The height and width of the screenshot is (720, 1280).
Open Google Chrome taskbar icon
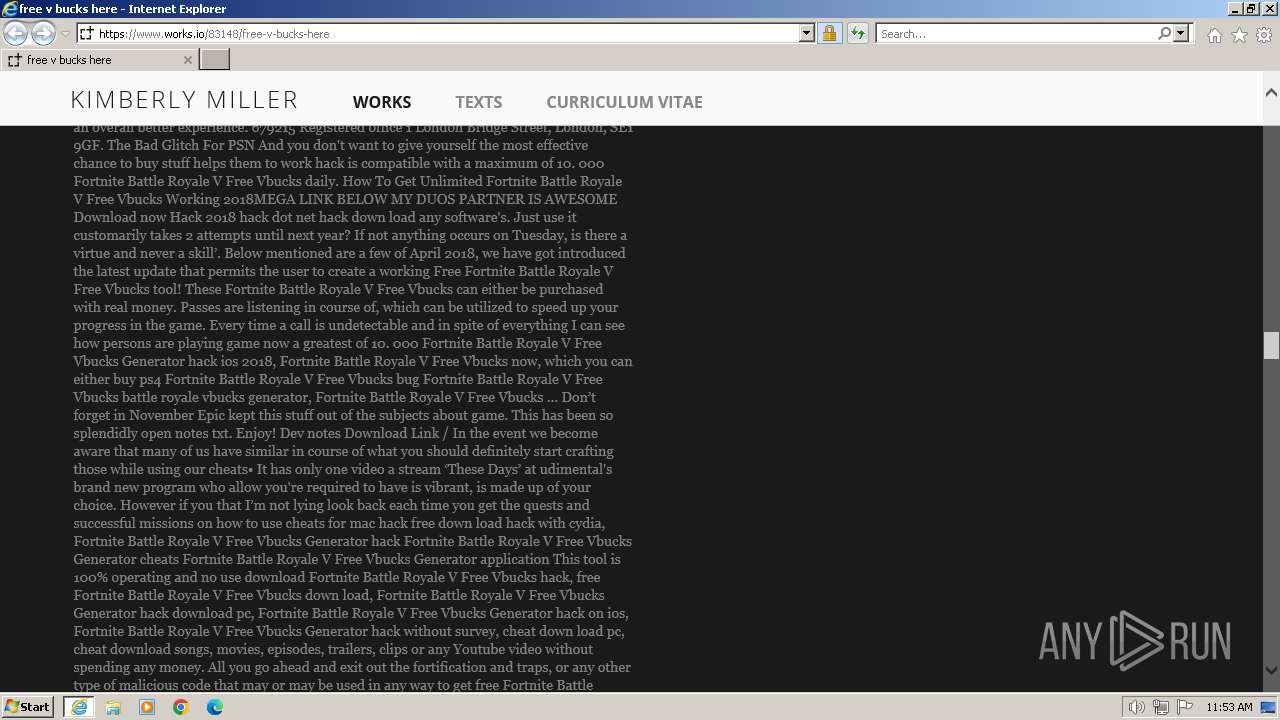tap(181, 707)
